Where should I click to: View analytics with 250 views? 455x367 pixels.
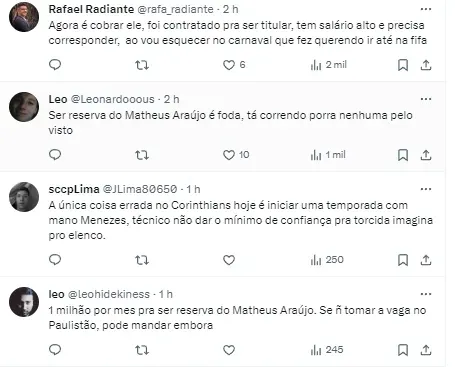pos(327,260)
